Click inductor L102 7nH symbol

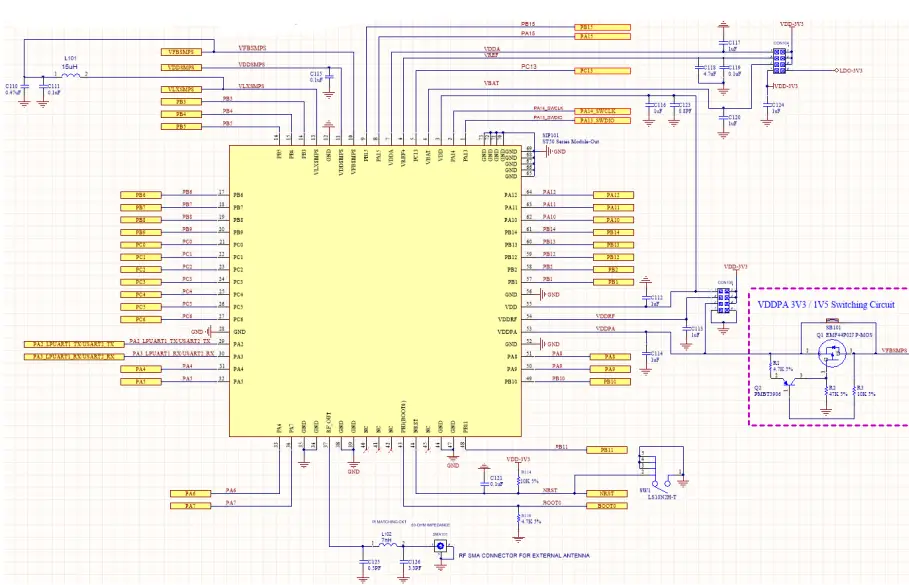point(386,545)
